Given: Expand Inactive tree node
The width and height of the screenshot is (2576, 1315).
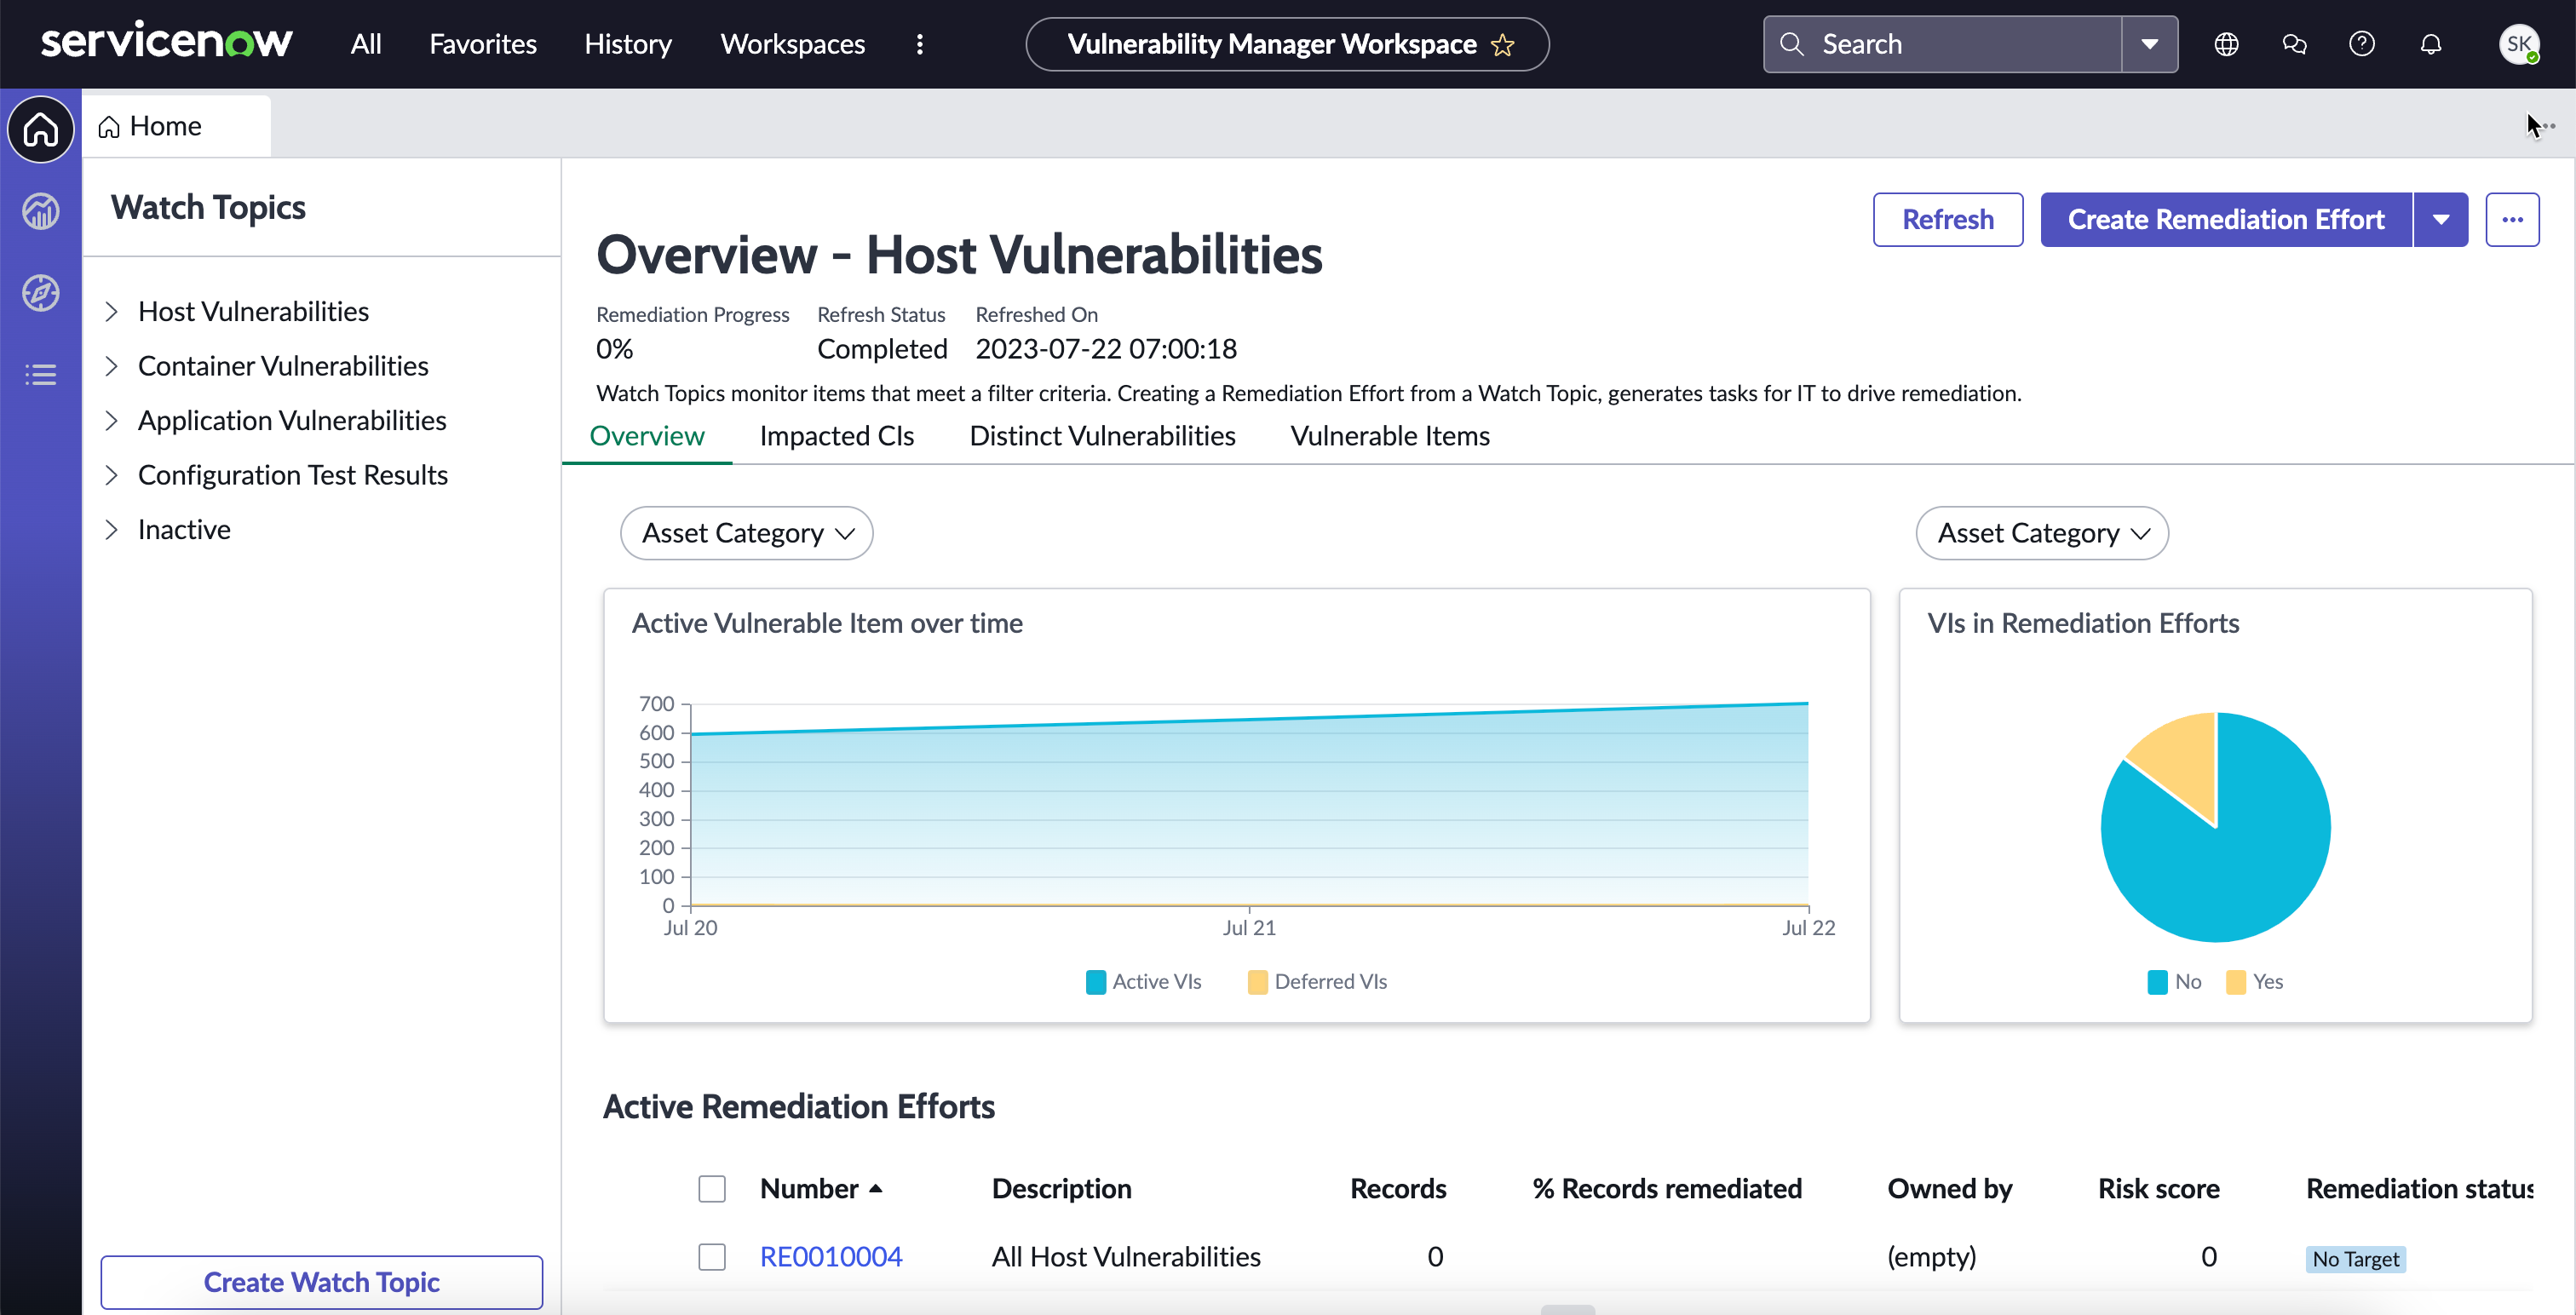Looking at the screenshot, I should 112,530.
